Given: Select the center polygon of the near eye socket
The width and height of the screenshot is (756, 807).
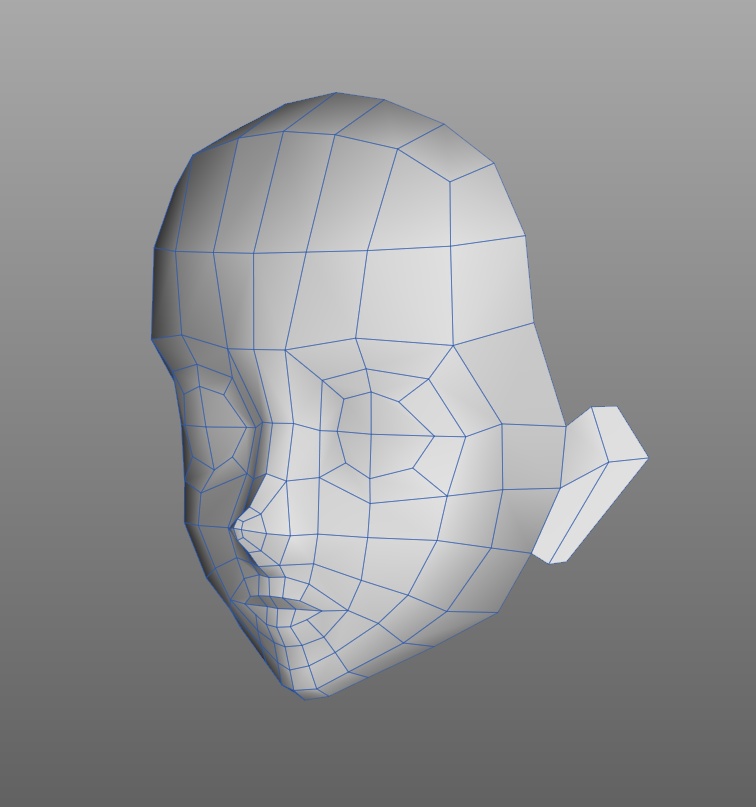Looking at the screenshot, I should pos(383,435).
